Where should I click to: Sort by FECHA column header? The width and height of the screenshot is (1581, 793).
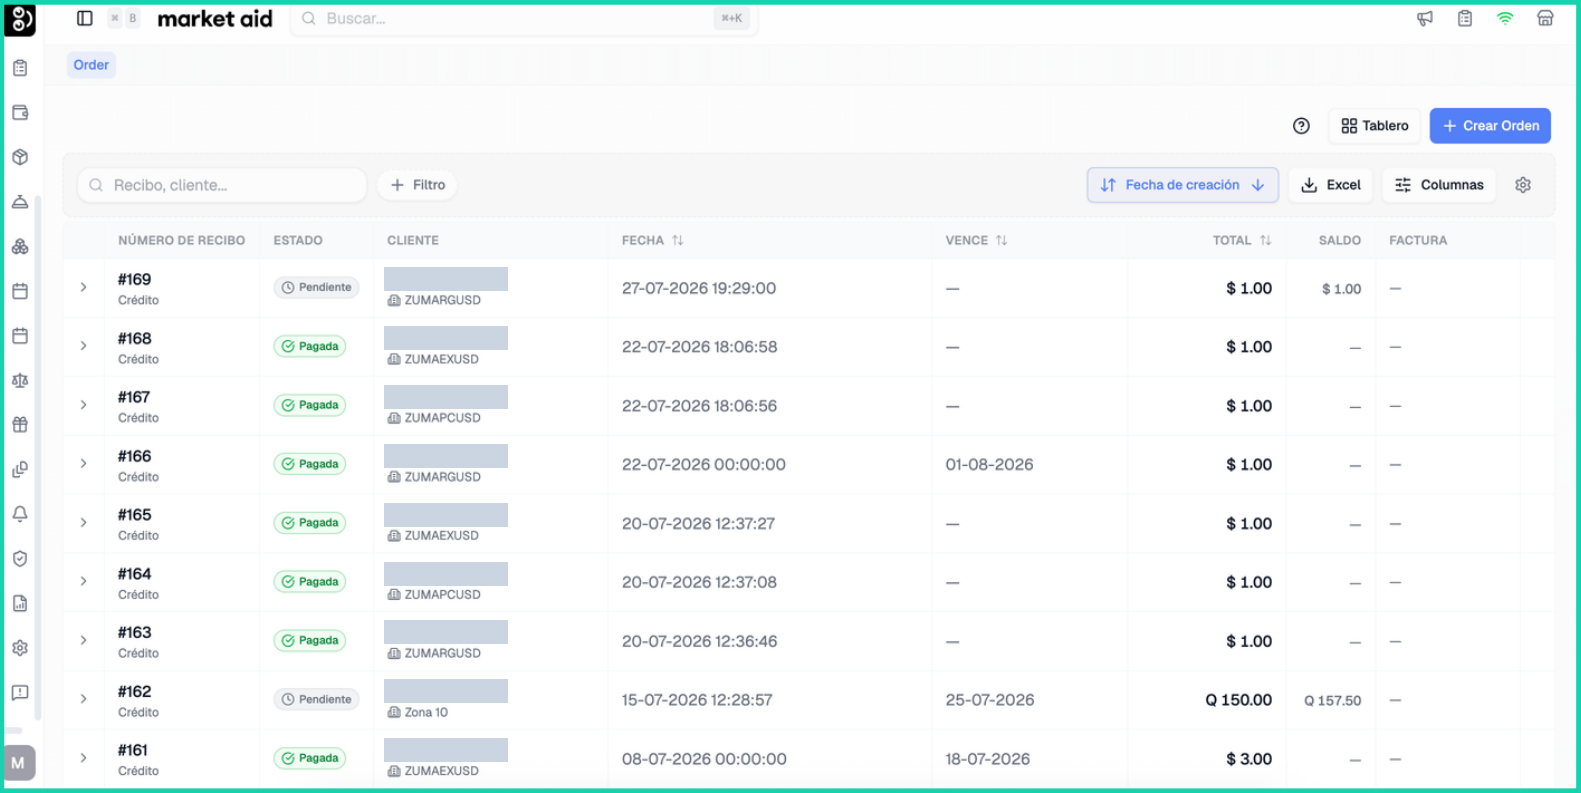652,240
